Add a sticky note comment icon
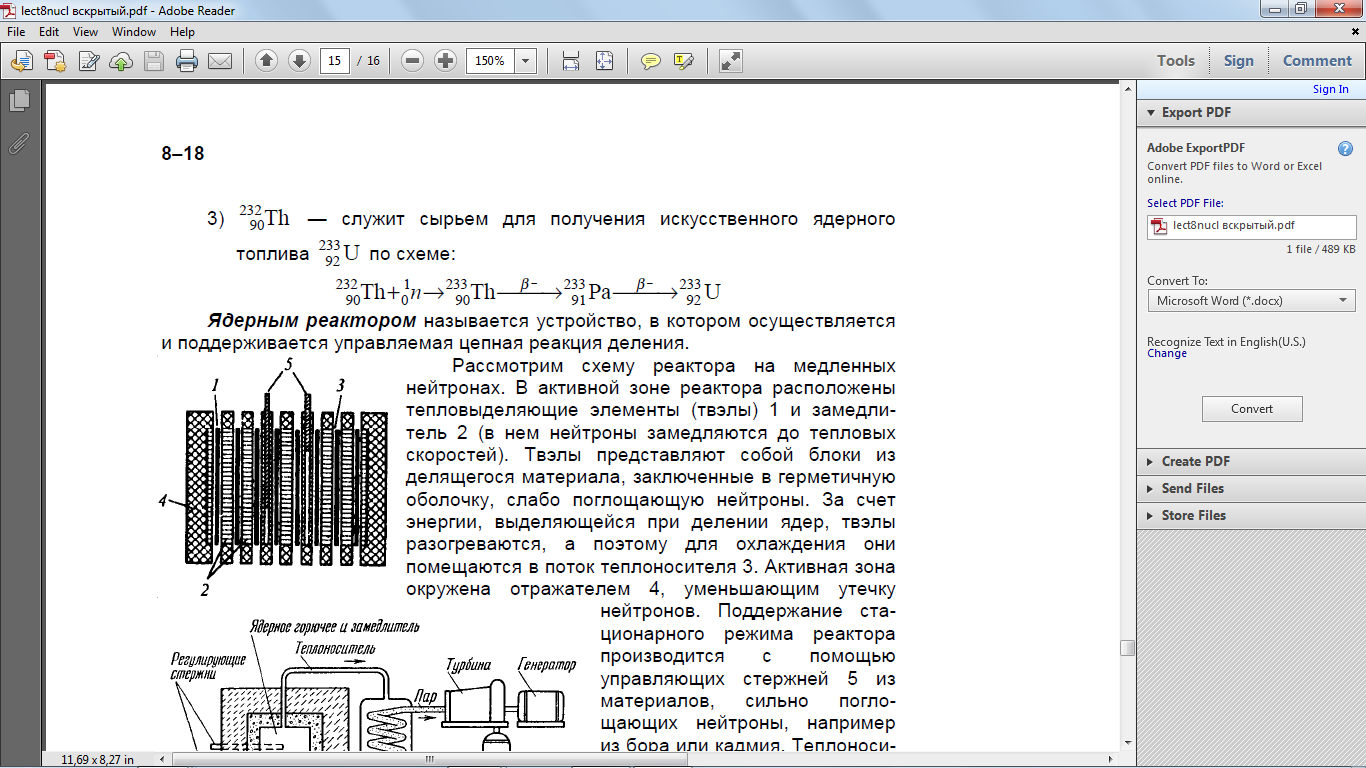1366x768 pixels. [x=651, y=61]
